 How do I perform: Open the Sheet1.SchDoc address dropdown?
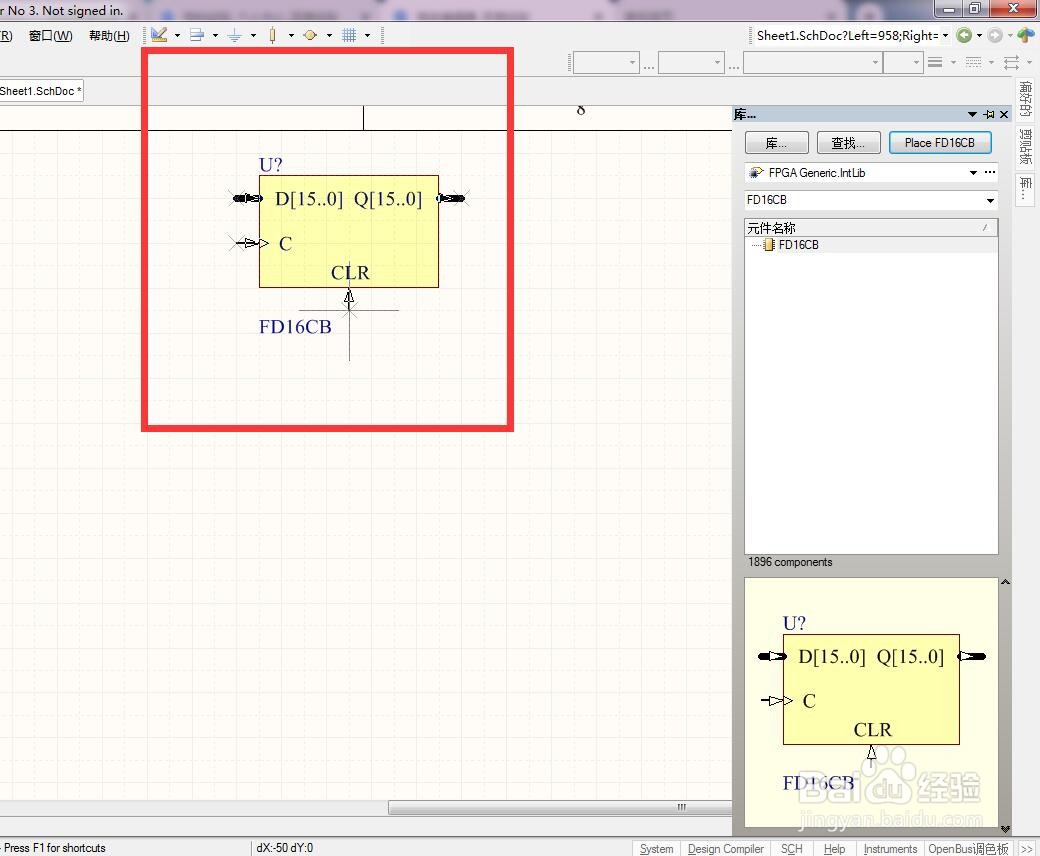click(945, 35)
